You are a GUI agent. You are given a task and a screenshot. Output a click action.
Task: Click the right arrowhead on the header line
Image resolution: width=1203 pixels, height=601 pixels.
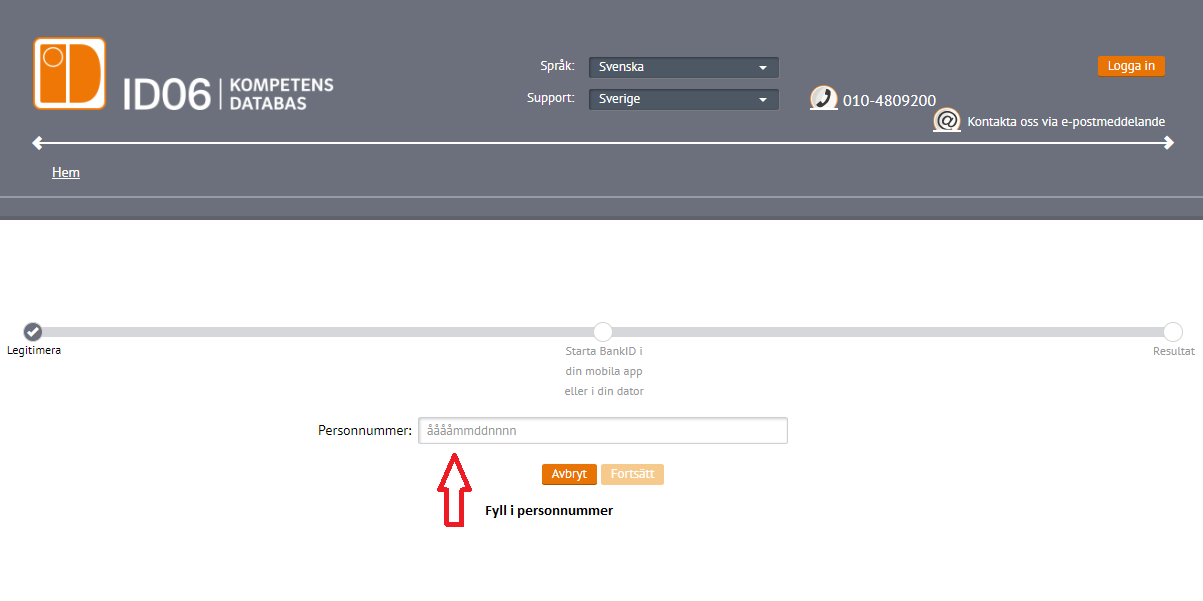1168,143
